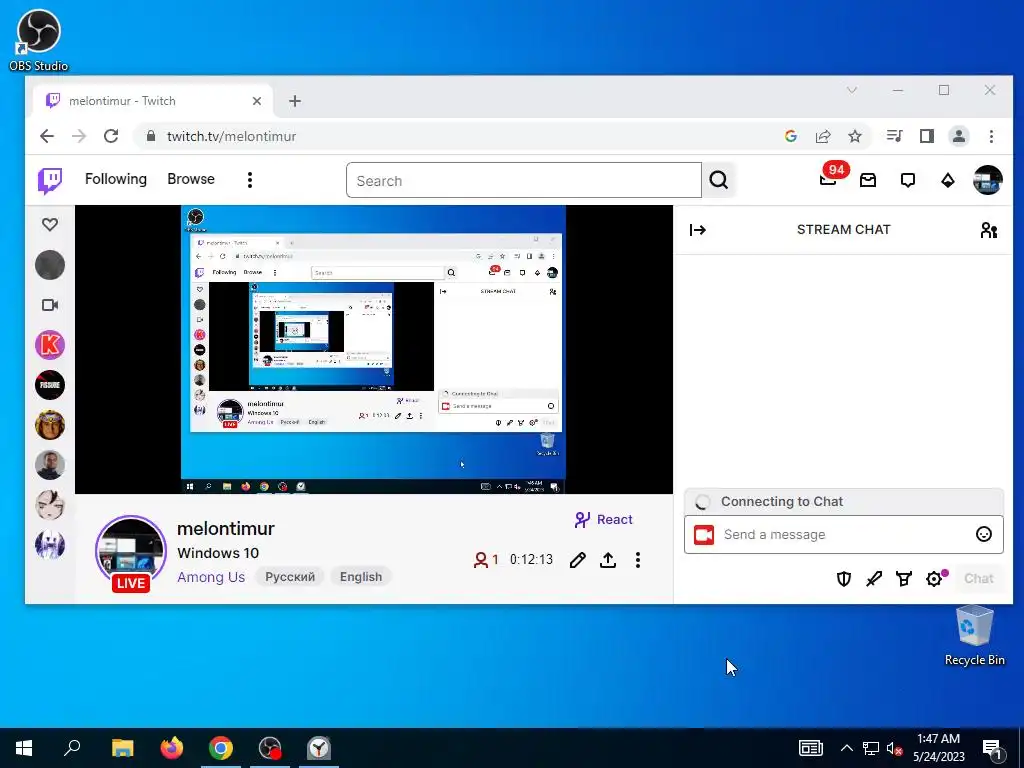Click the goblet predictions icon under chat
Viewport: 1024px width, 768px height.
[904, 579]
